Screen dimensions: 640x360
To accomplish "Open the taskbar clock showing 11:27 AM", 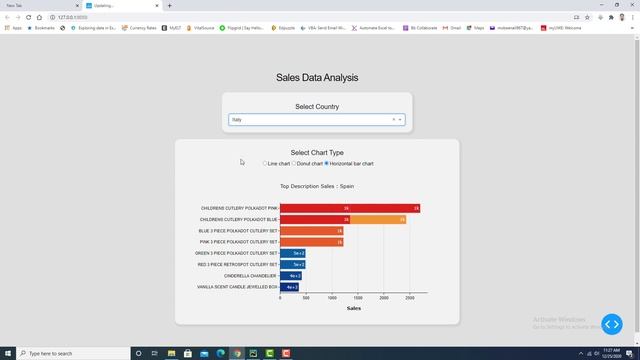I will pos(611,353).
